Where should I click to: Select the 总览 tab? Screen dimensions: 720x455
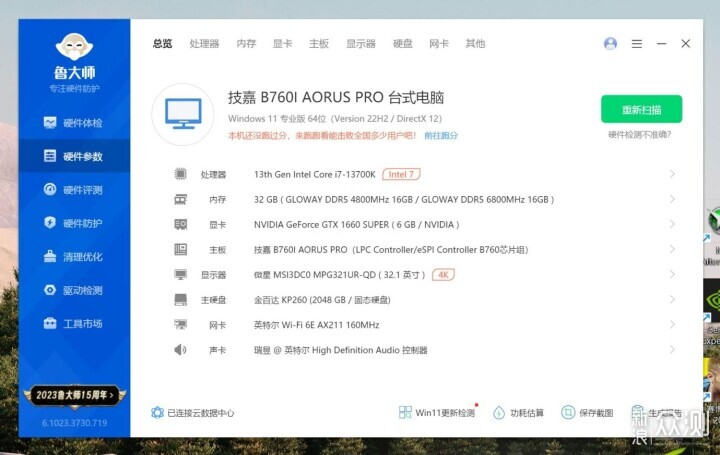[163, 44]
